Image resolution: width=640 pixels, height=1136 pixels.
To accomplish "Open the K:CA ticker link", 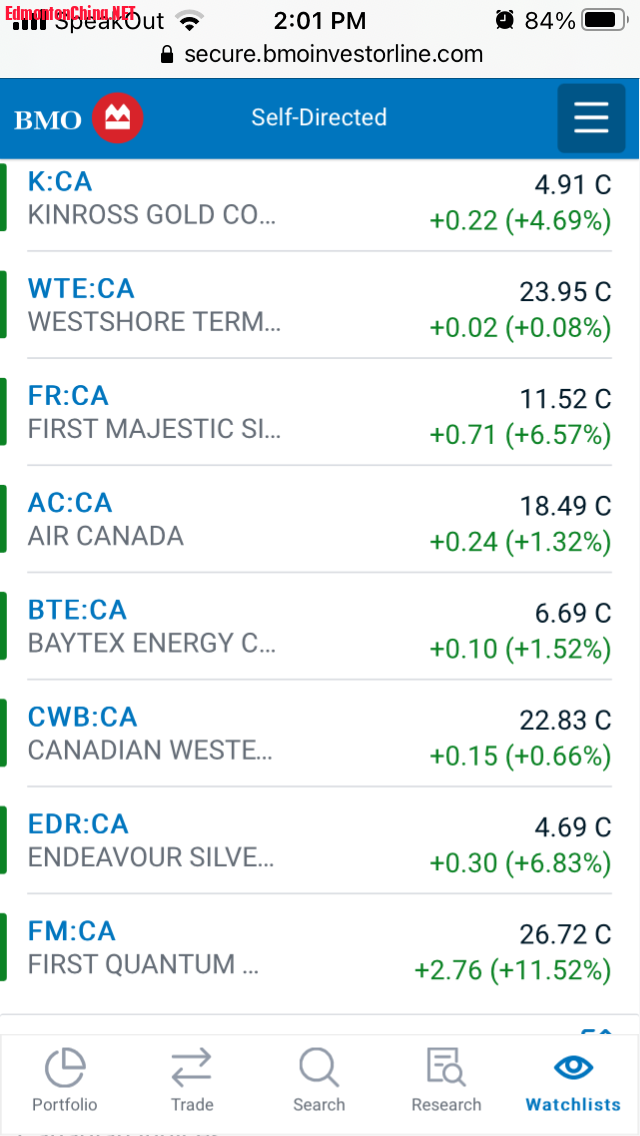I will pyautogui.click(x=60, y=181).
